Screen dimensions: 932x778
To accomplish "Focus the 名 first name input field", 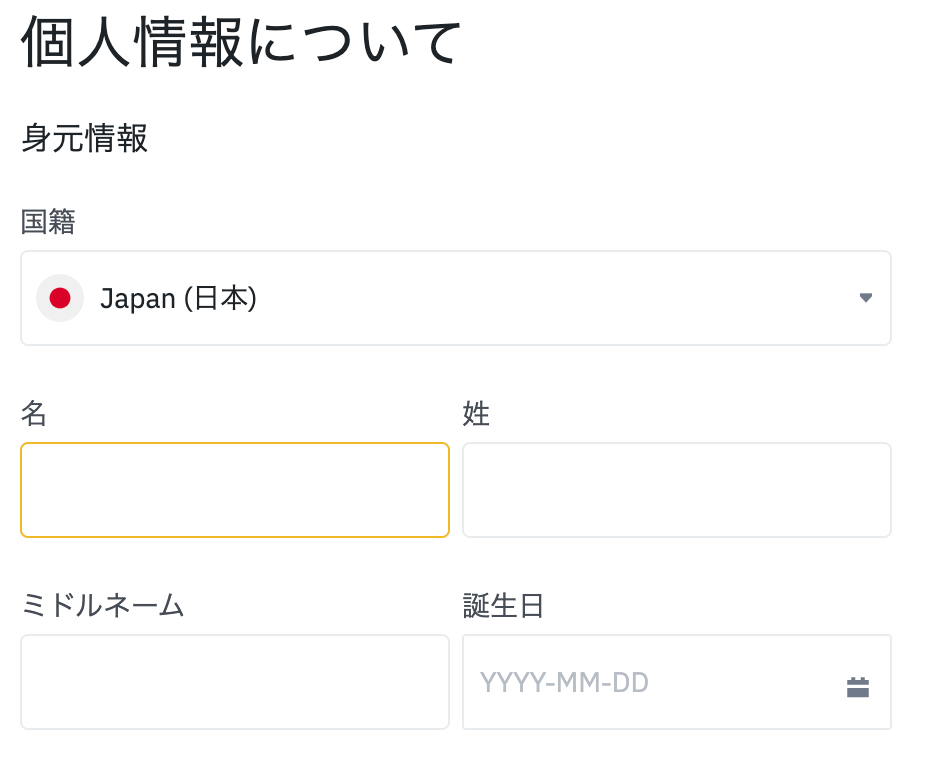I will pyautogui.click(x=235, y=490).
